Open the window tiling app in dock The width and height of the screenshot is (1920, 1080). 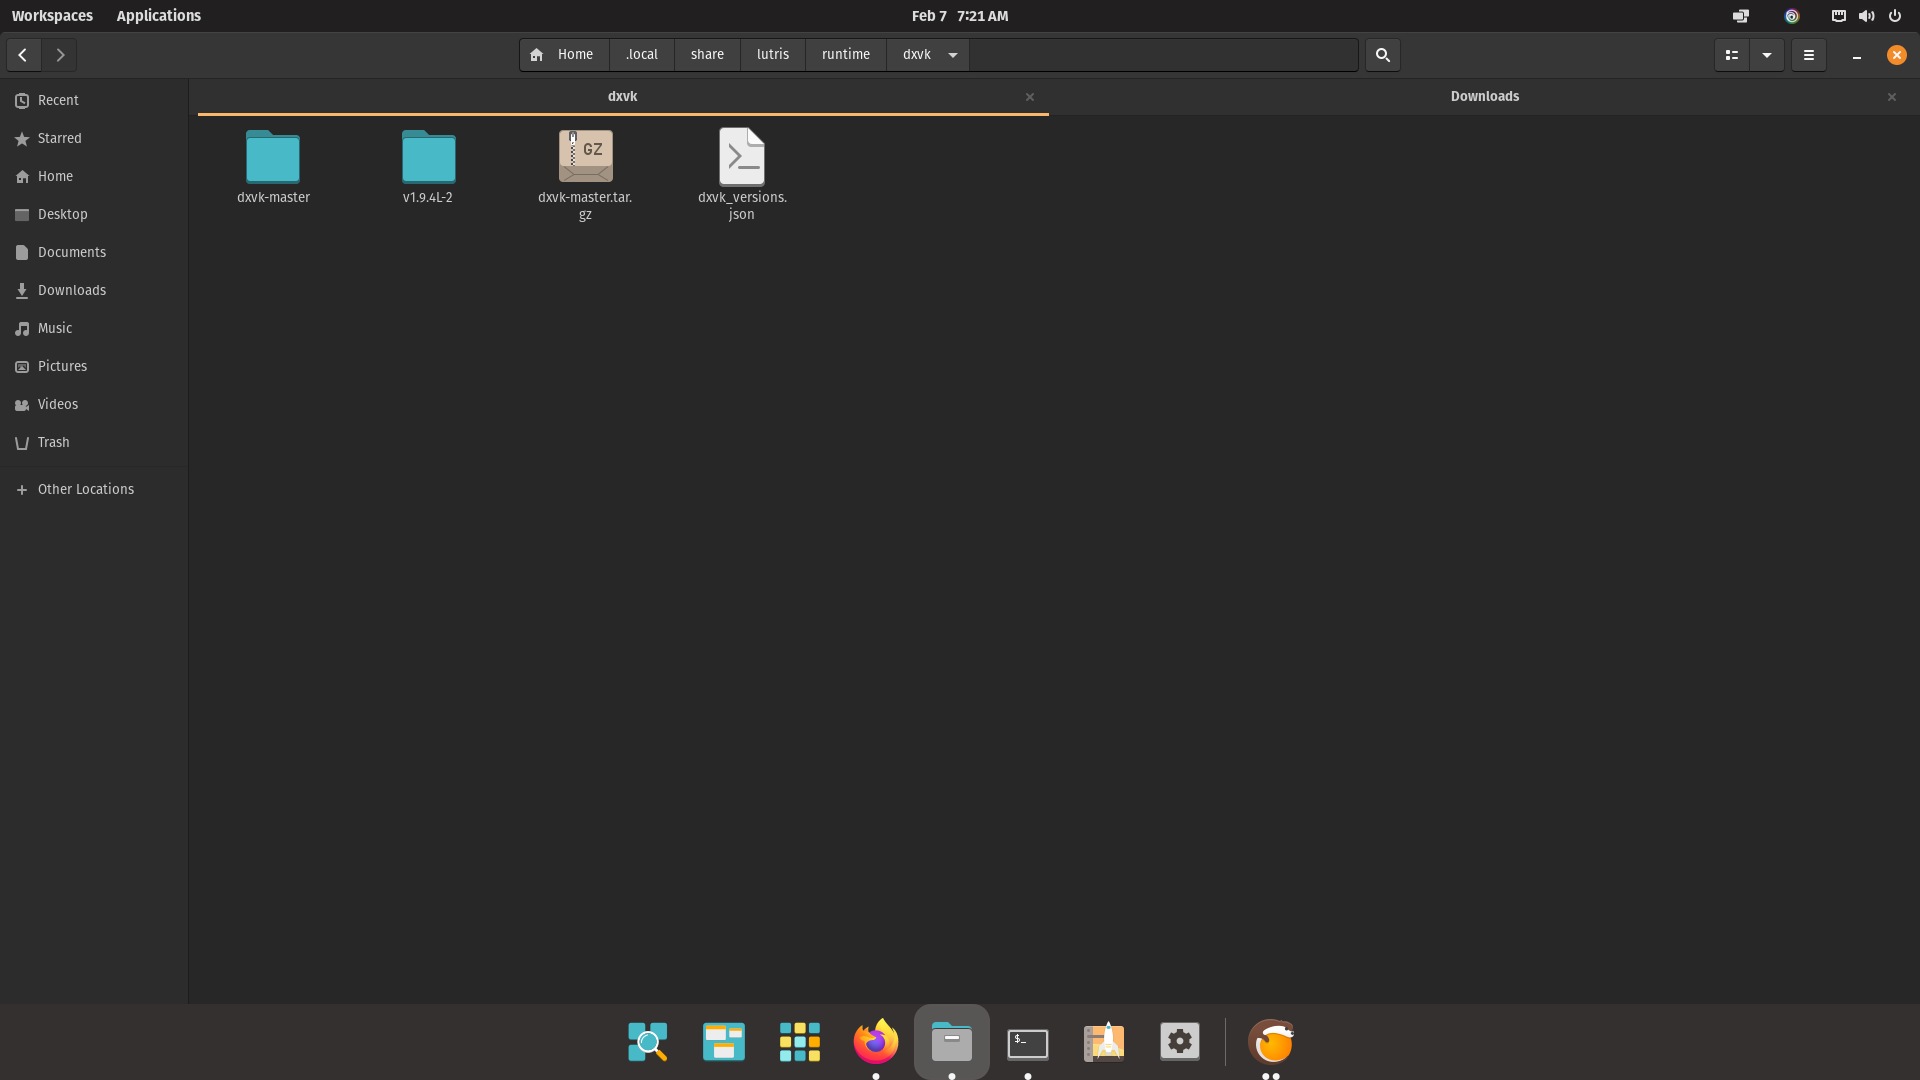click(x=724, y=1042)
